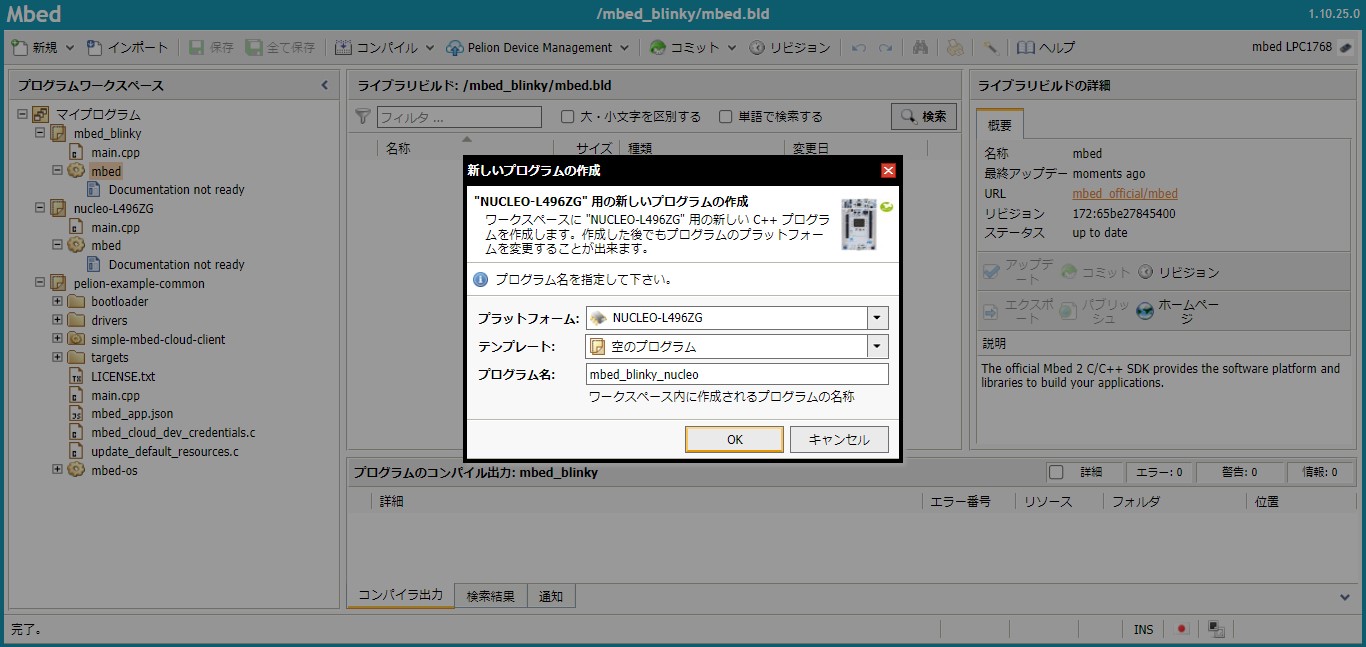This screenshot has height=647, width=1366.
Task: Click the undo arrow in the toolbar
Action: tap(859, 47)
